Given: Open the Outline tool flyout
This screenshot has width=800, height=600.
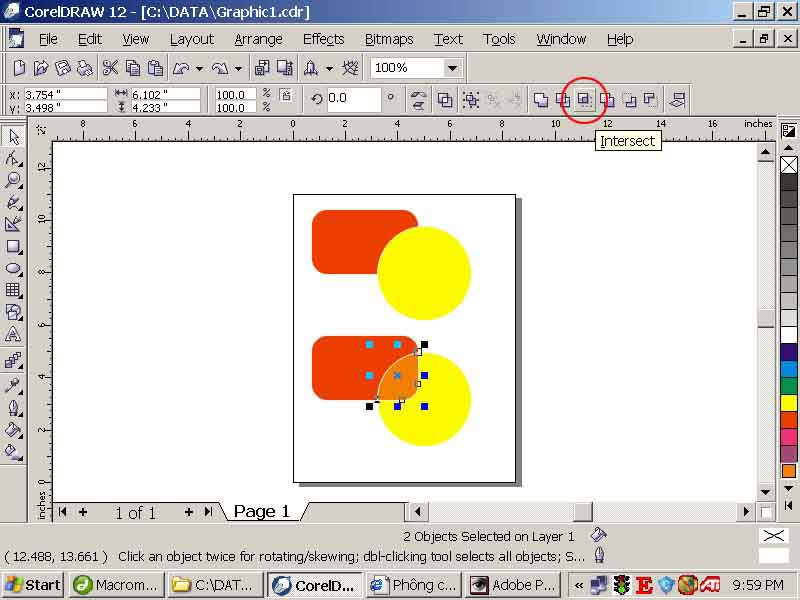Looking at the screenshot, I should [x=13, y=408].
